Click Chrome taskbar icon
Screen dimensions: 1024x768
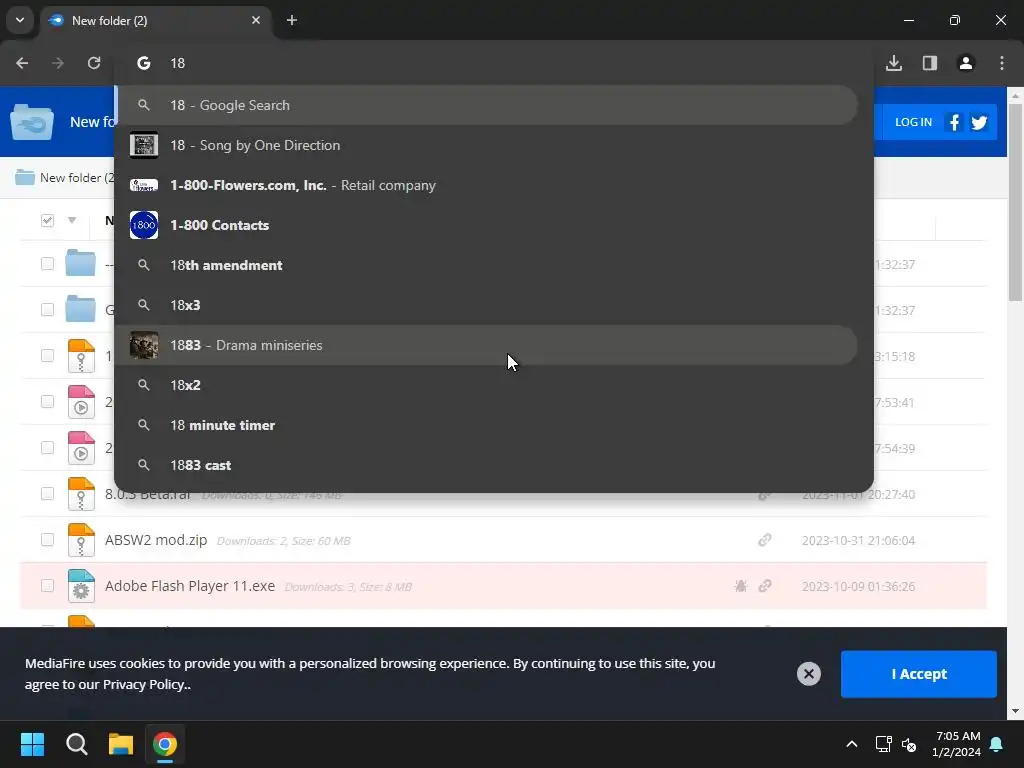(165, 744)
